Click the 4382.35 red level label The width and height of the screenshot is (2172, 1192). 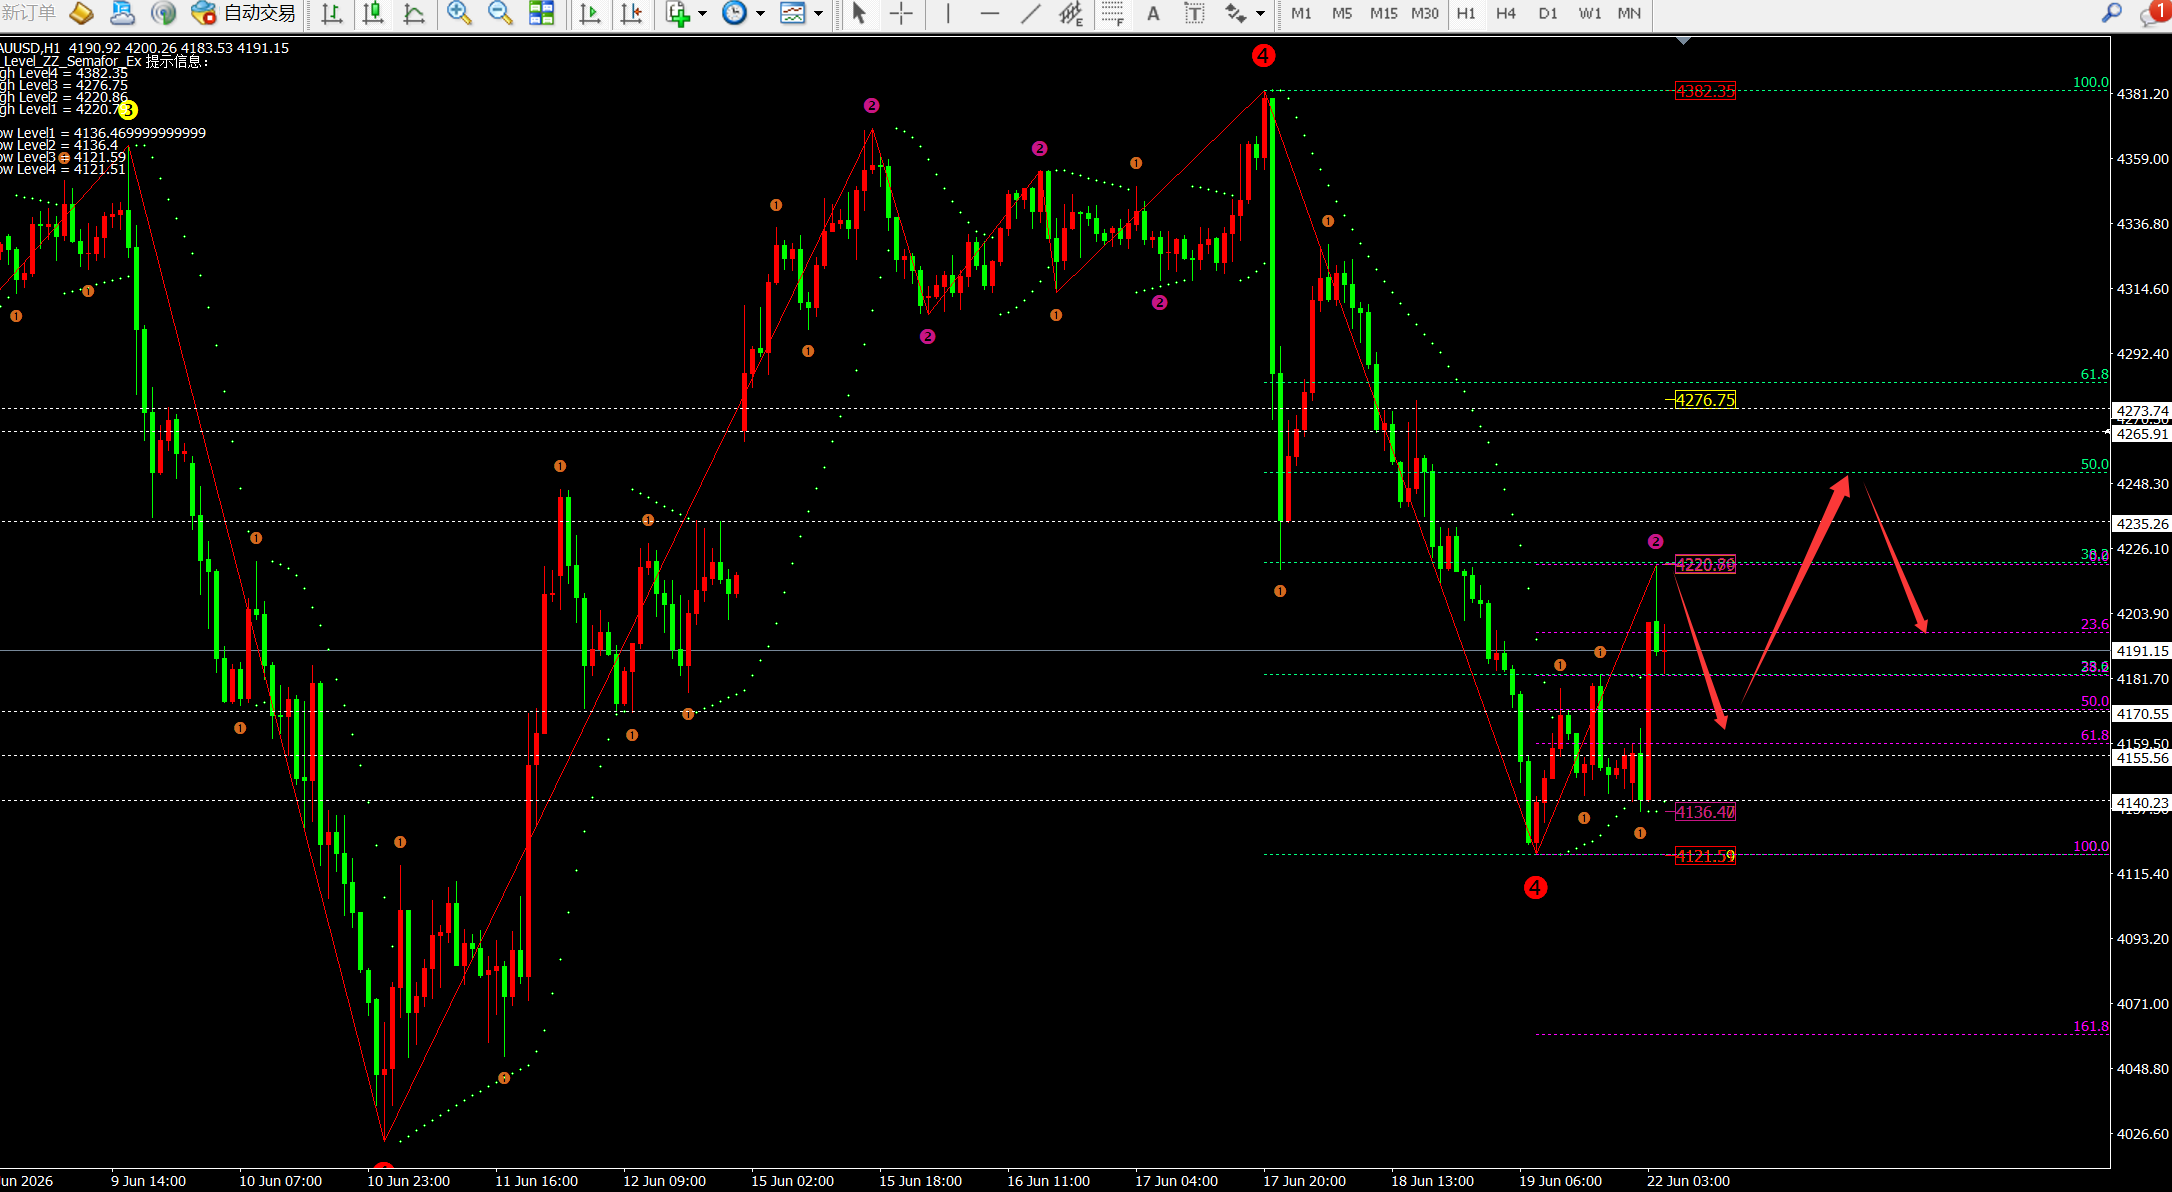1706,91
